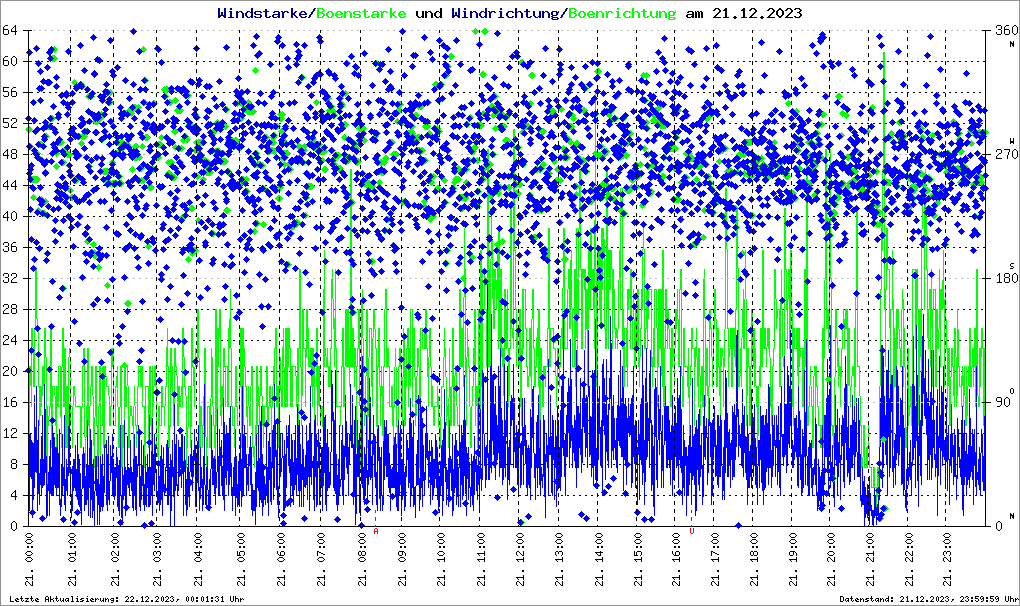Screen dimensions: 1020x606
Task: Click the 360 degree label on the right axis
Action: (x=1003, y=30)
